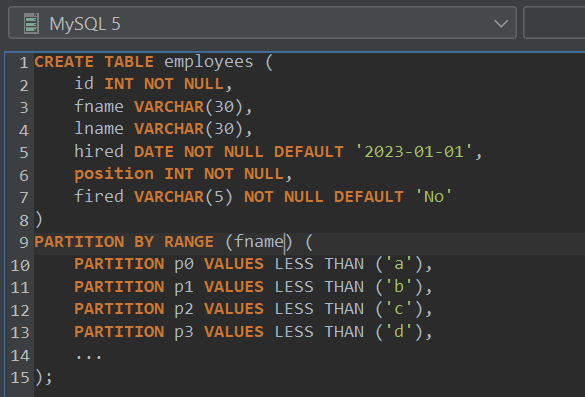
Task: Click 'DEFAULT' keyword on hired line
Action: 309,152
